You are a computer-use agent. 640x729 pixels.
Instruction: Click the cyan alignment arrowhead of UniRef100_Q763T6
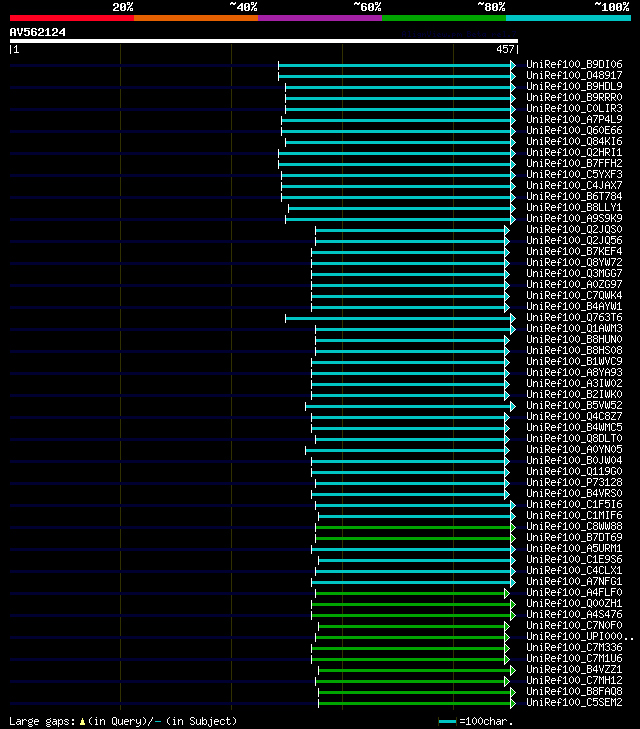(513, 318)
